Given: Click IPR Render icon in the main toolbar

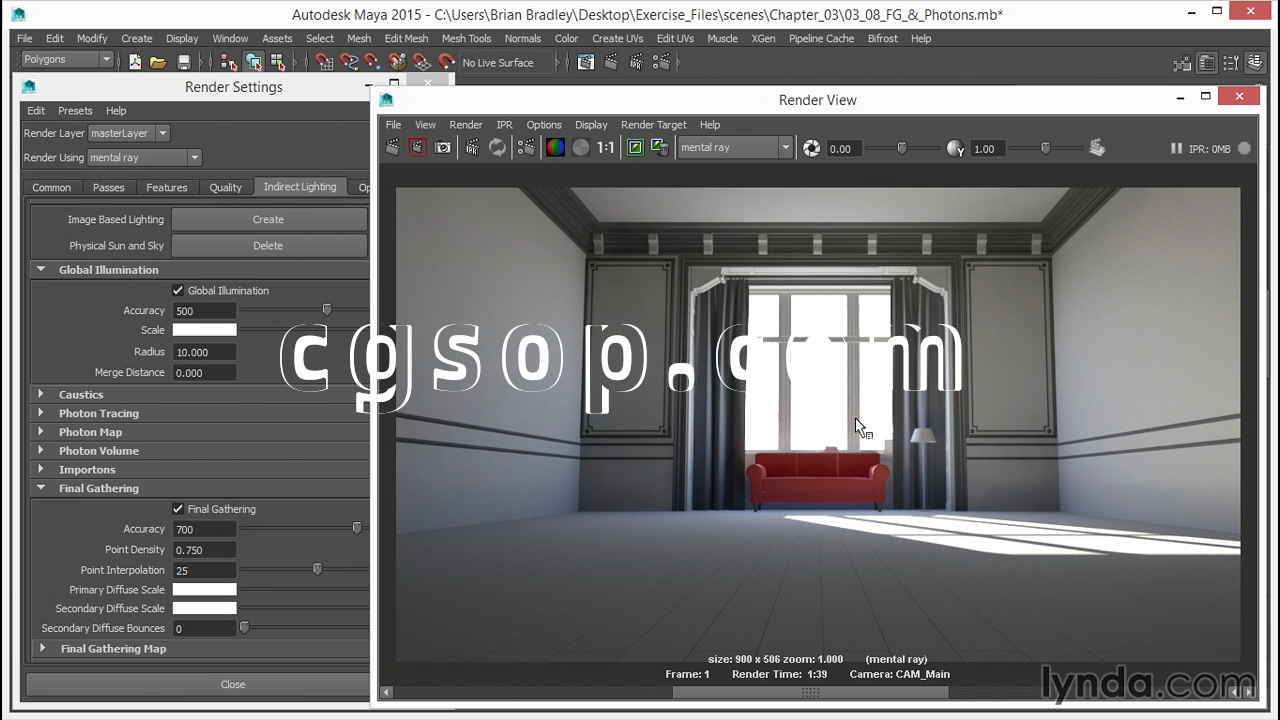Looking at the screenshot, I should pos(635,62).
